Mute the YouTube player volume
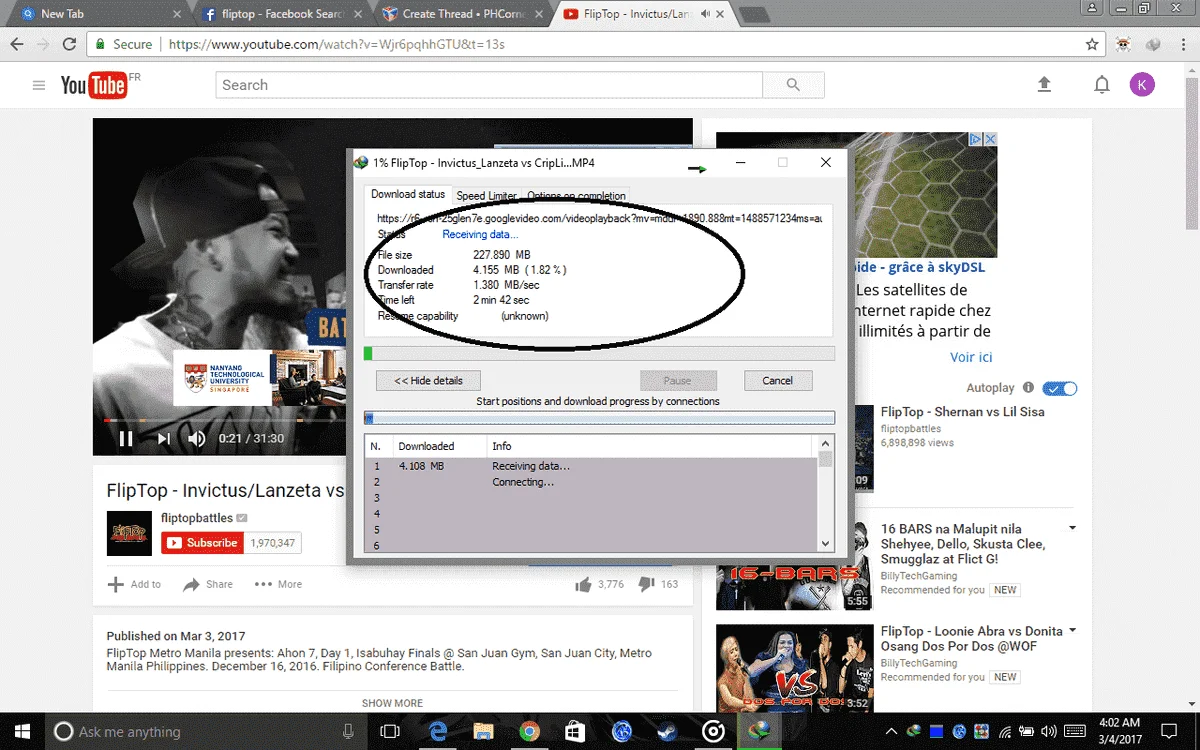1200x750 pixels. [197, 438]
